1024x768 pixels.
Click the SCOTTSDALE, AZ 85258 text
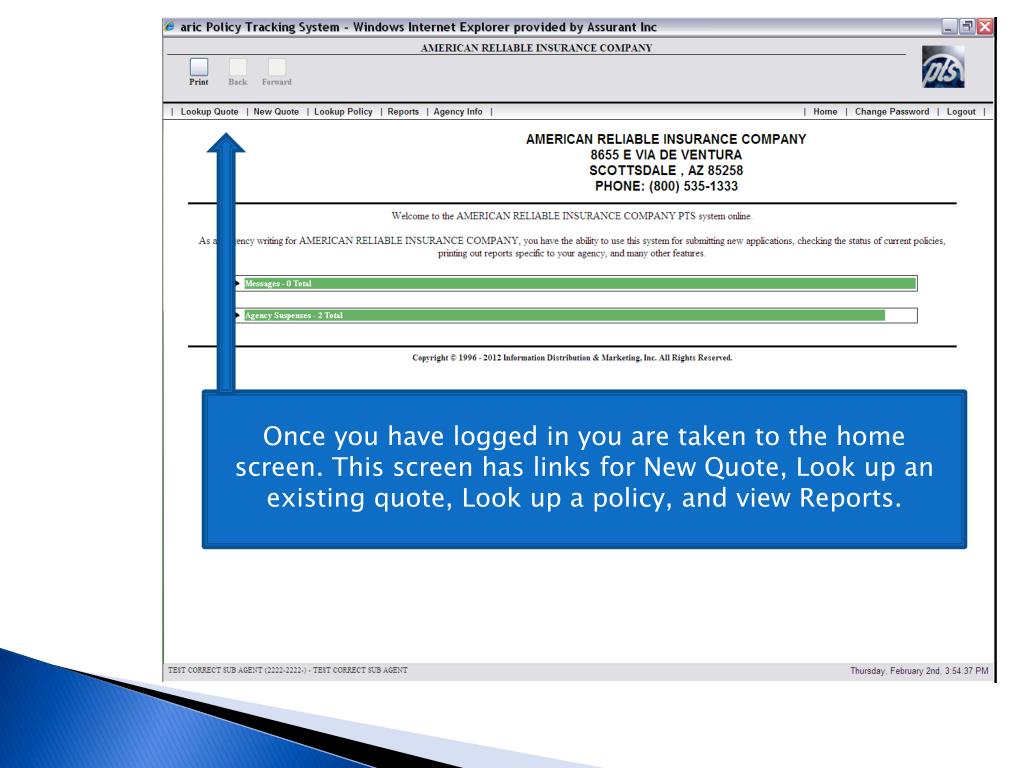[666, 170]
